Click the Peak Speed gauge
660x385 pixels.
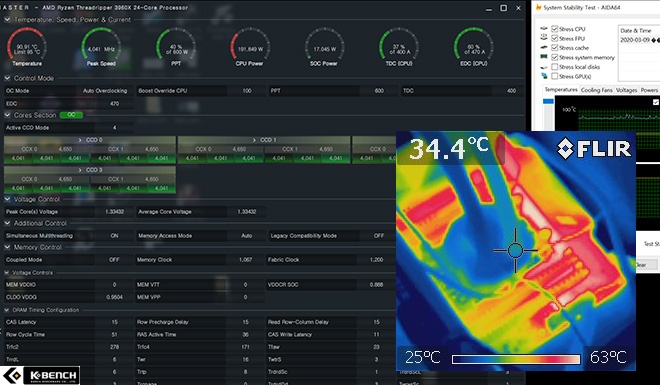pyautogui.click(x=101, y=47)
